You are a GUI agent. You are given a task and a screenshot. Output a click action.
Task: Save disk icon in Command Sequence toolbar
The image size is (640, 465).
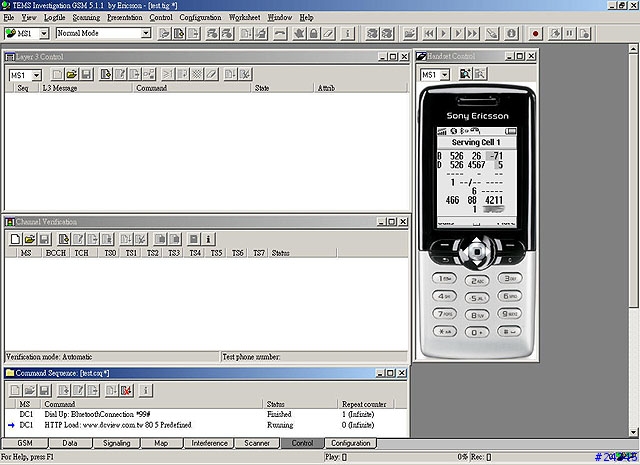(x=44, y=391)
